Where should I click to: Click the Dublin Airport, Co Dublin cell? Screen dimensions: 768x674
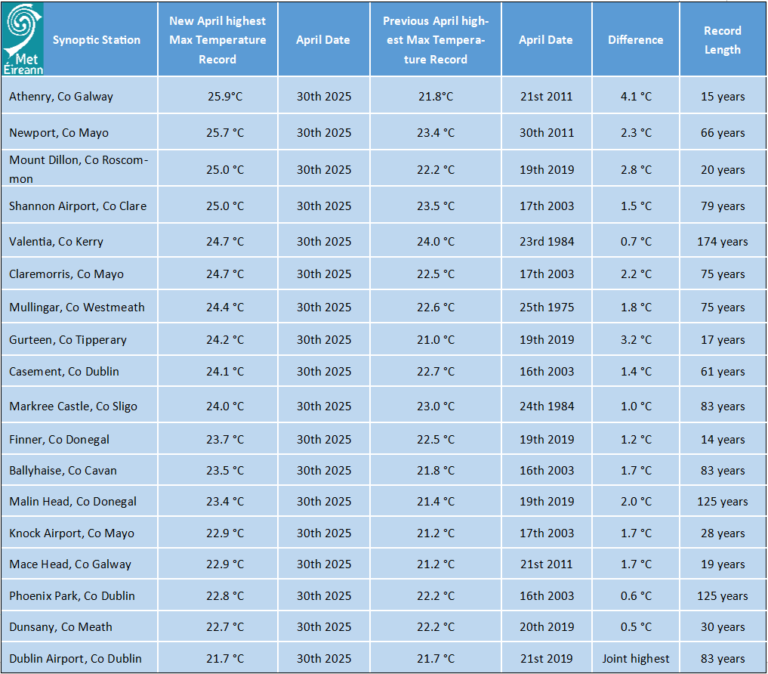[x=79, y=658]
